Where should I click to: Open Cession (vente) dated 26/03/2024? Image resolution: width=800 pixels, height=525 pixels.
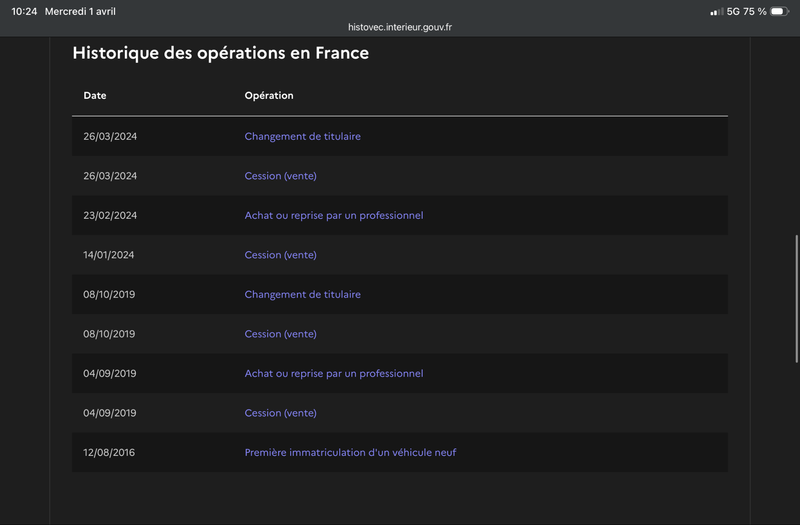(280, 176)
